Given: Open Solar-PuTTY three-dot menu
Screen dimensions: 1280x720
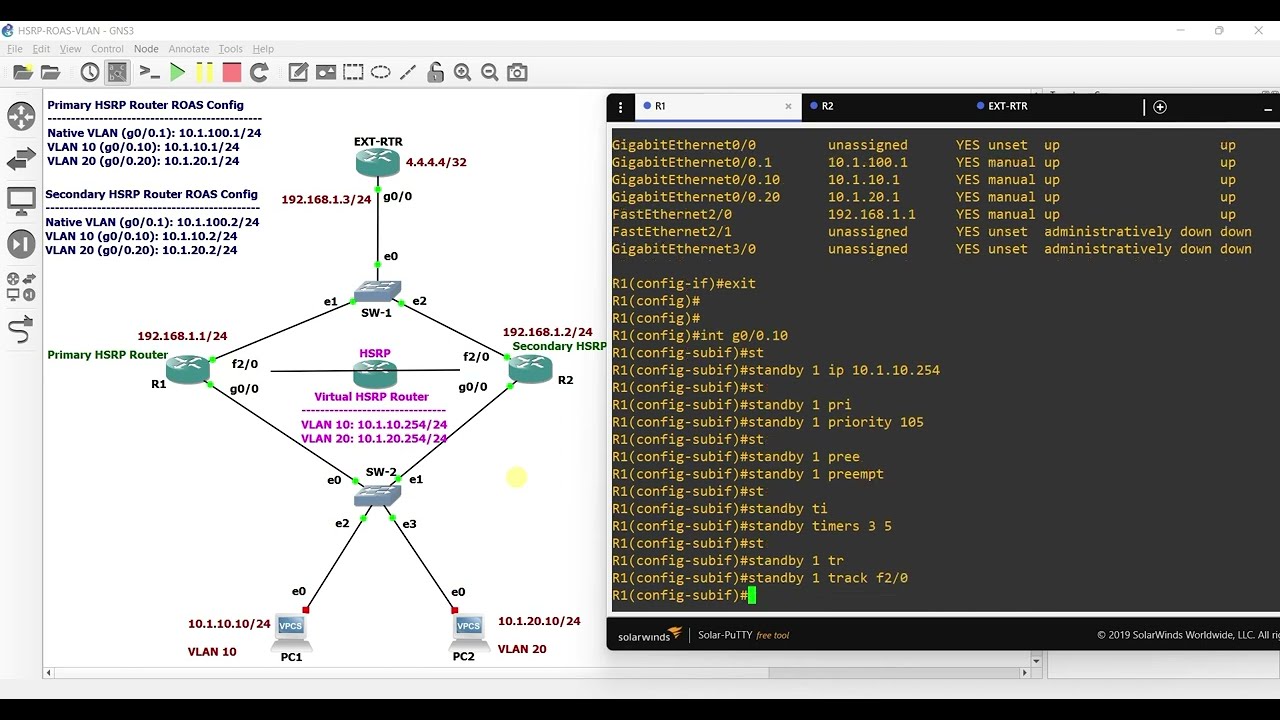Looking at the screenshot, I should pos(620,107).
